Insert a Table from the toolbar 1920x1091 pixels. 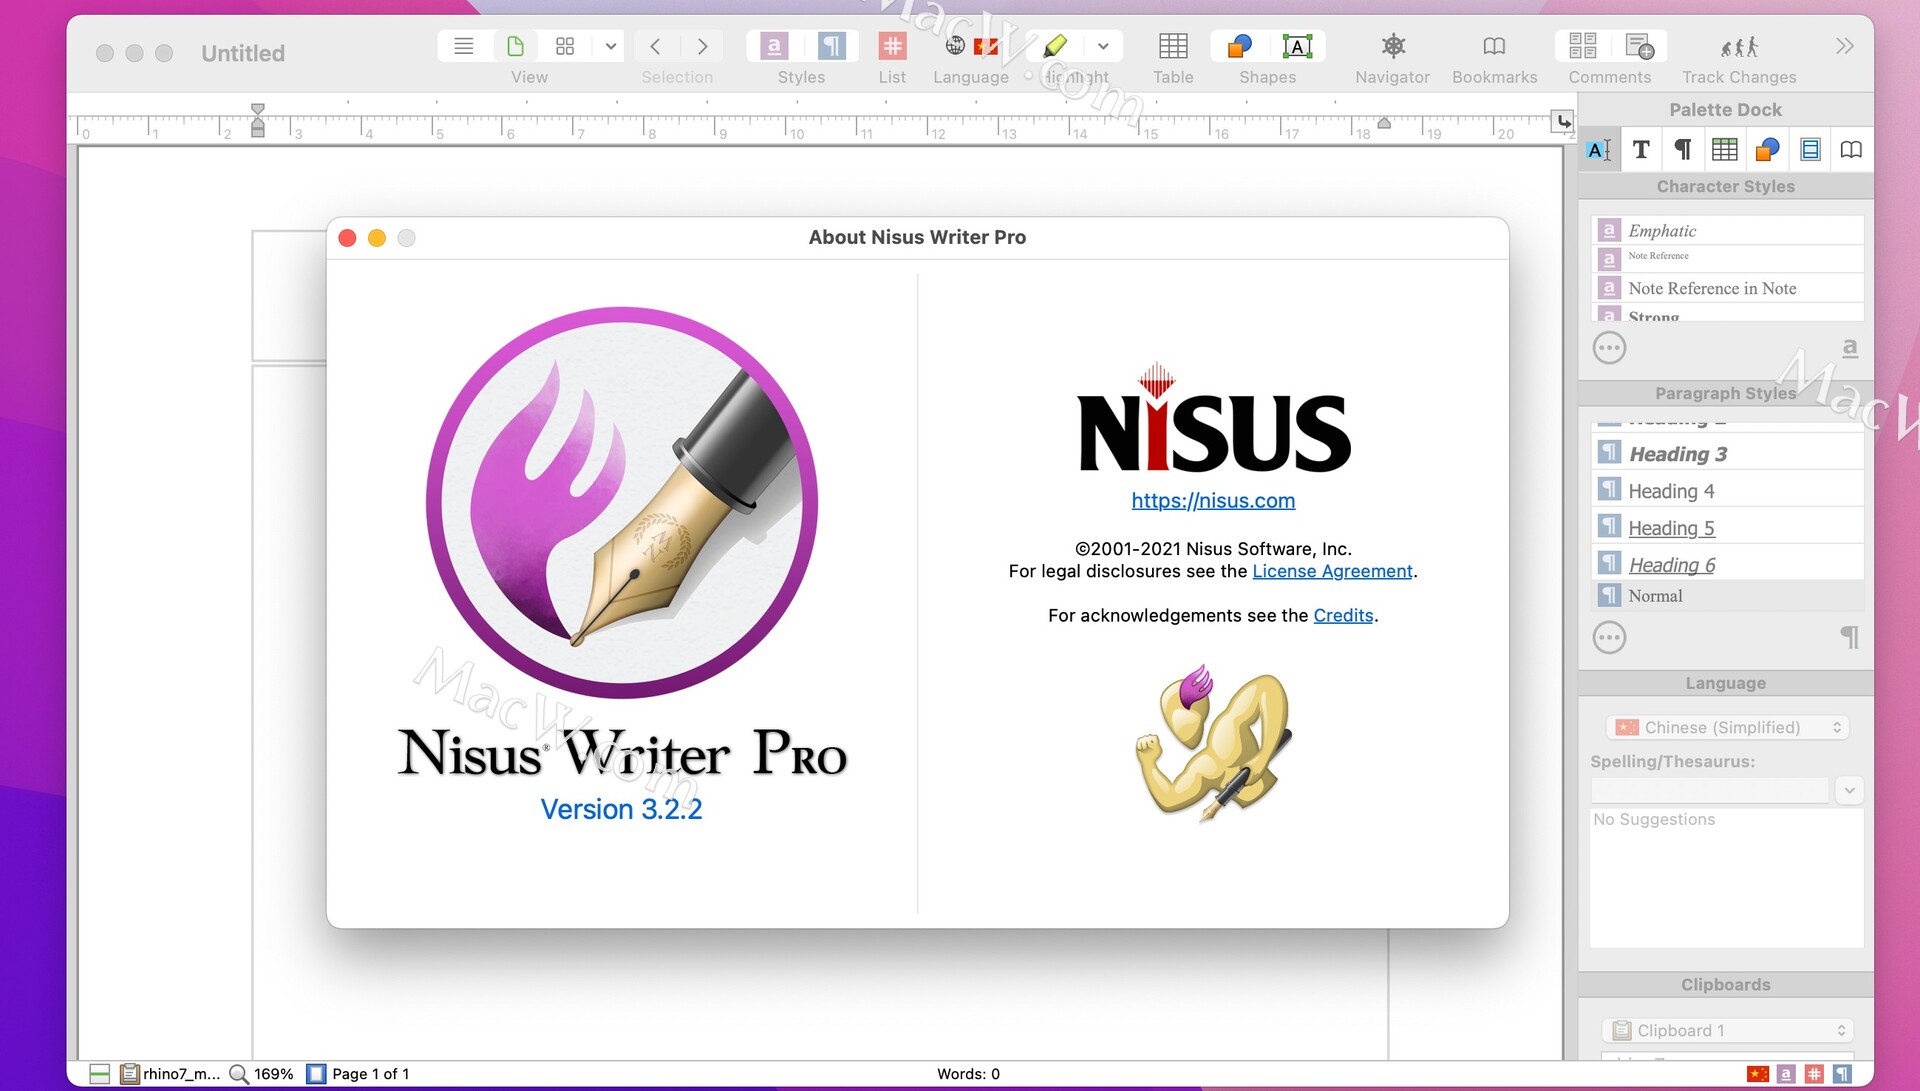coord(1173,46)
